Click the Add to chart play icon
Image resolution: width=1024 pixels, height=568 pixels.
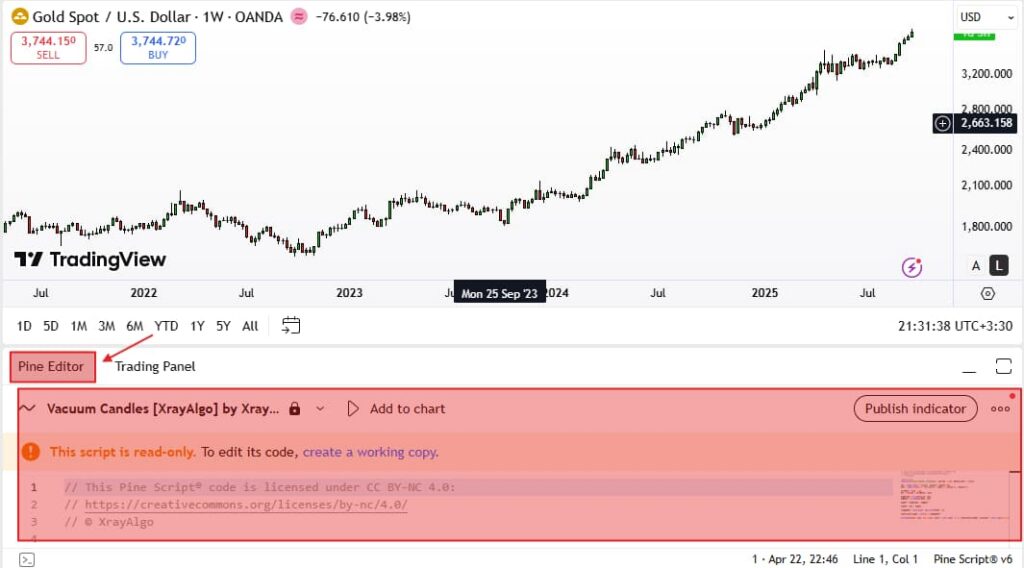pos(353,408)
